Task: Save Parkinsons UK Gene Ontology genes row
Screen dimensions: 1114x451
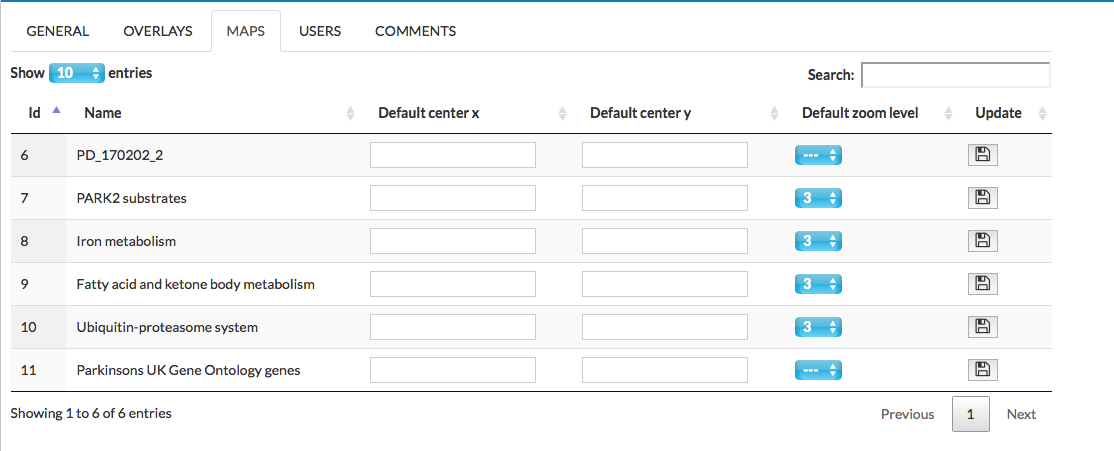Action: click(x=983, y=370)
